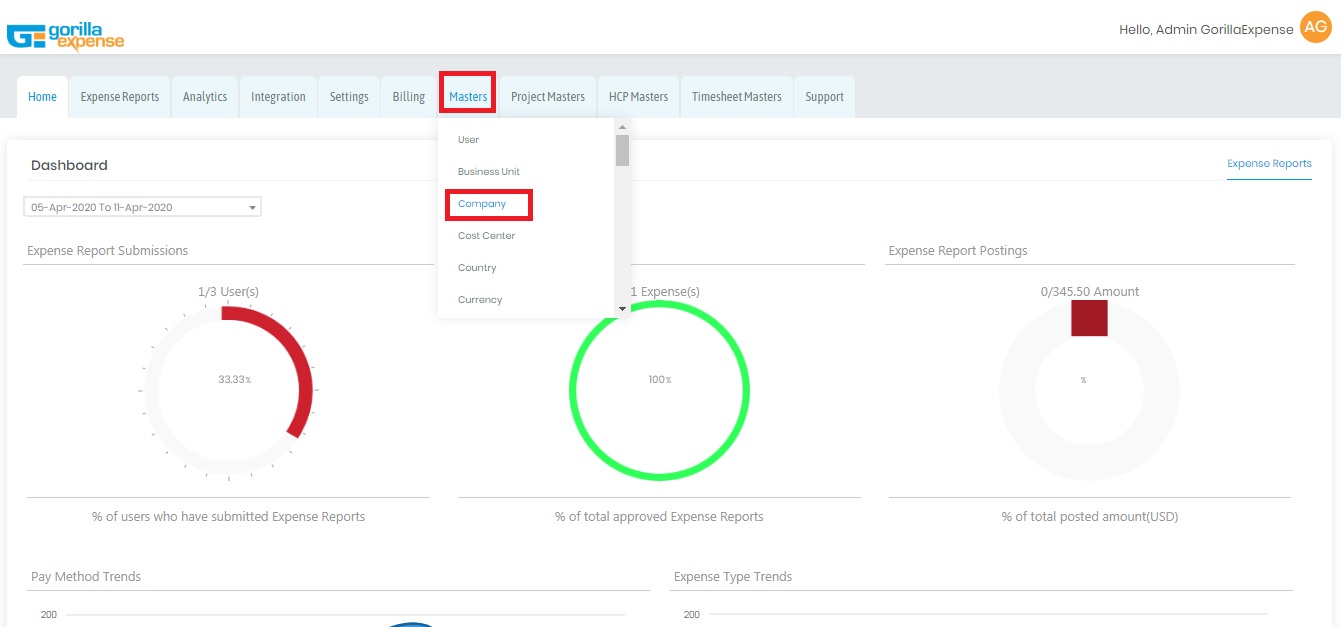Click '% of total posted amount(USD)' caption
Image resolution: width=1341 pixels, height=627 pixels.
(x=1090, y=517)
